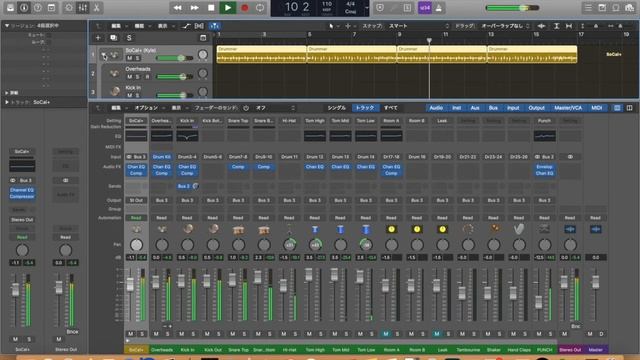Open the tracks area Edit menu
The image size is (640, 360).
point(118,26)
